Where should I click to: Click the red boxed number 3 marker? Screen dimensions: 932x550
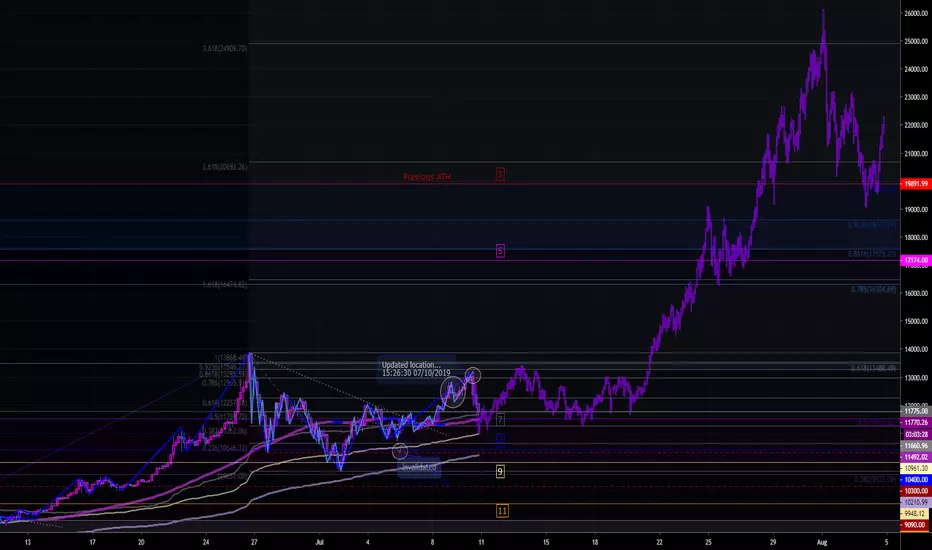[x=500, y=174]
